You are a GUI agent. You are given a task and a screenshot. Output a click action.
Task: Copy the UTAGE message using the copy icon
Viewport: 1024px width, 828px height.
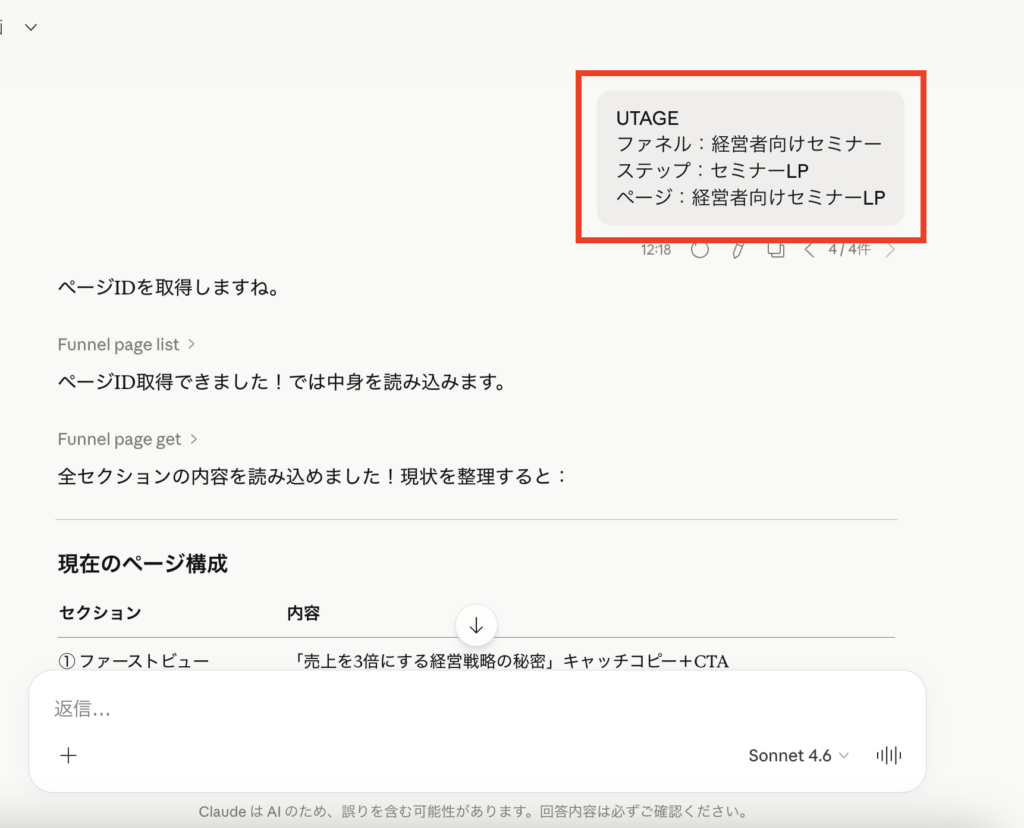775,250
